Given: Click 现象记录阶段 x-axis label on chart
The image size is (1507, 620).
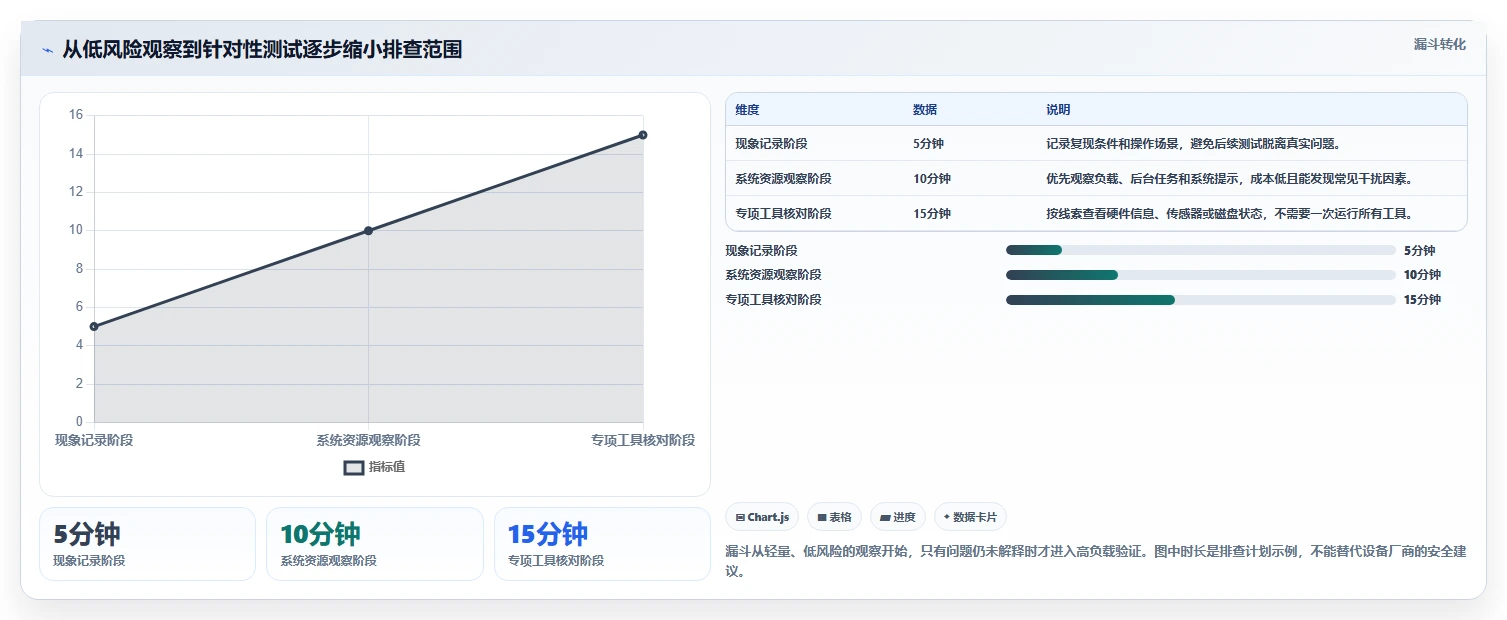Looking at the screenshot, I should point(94,440).
